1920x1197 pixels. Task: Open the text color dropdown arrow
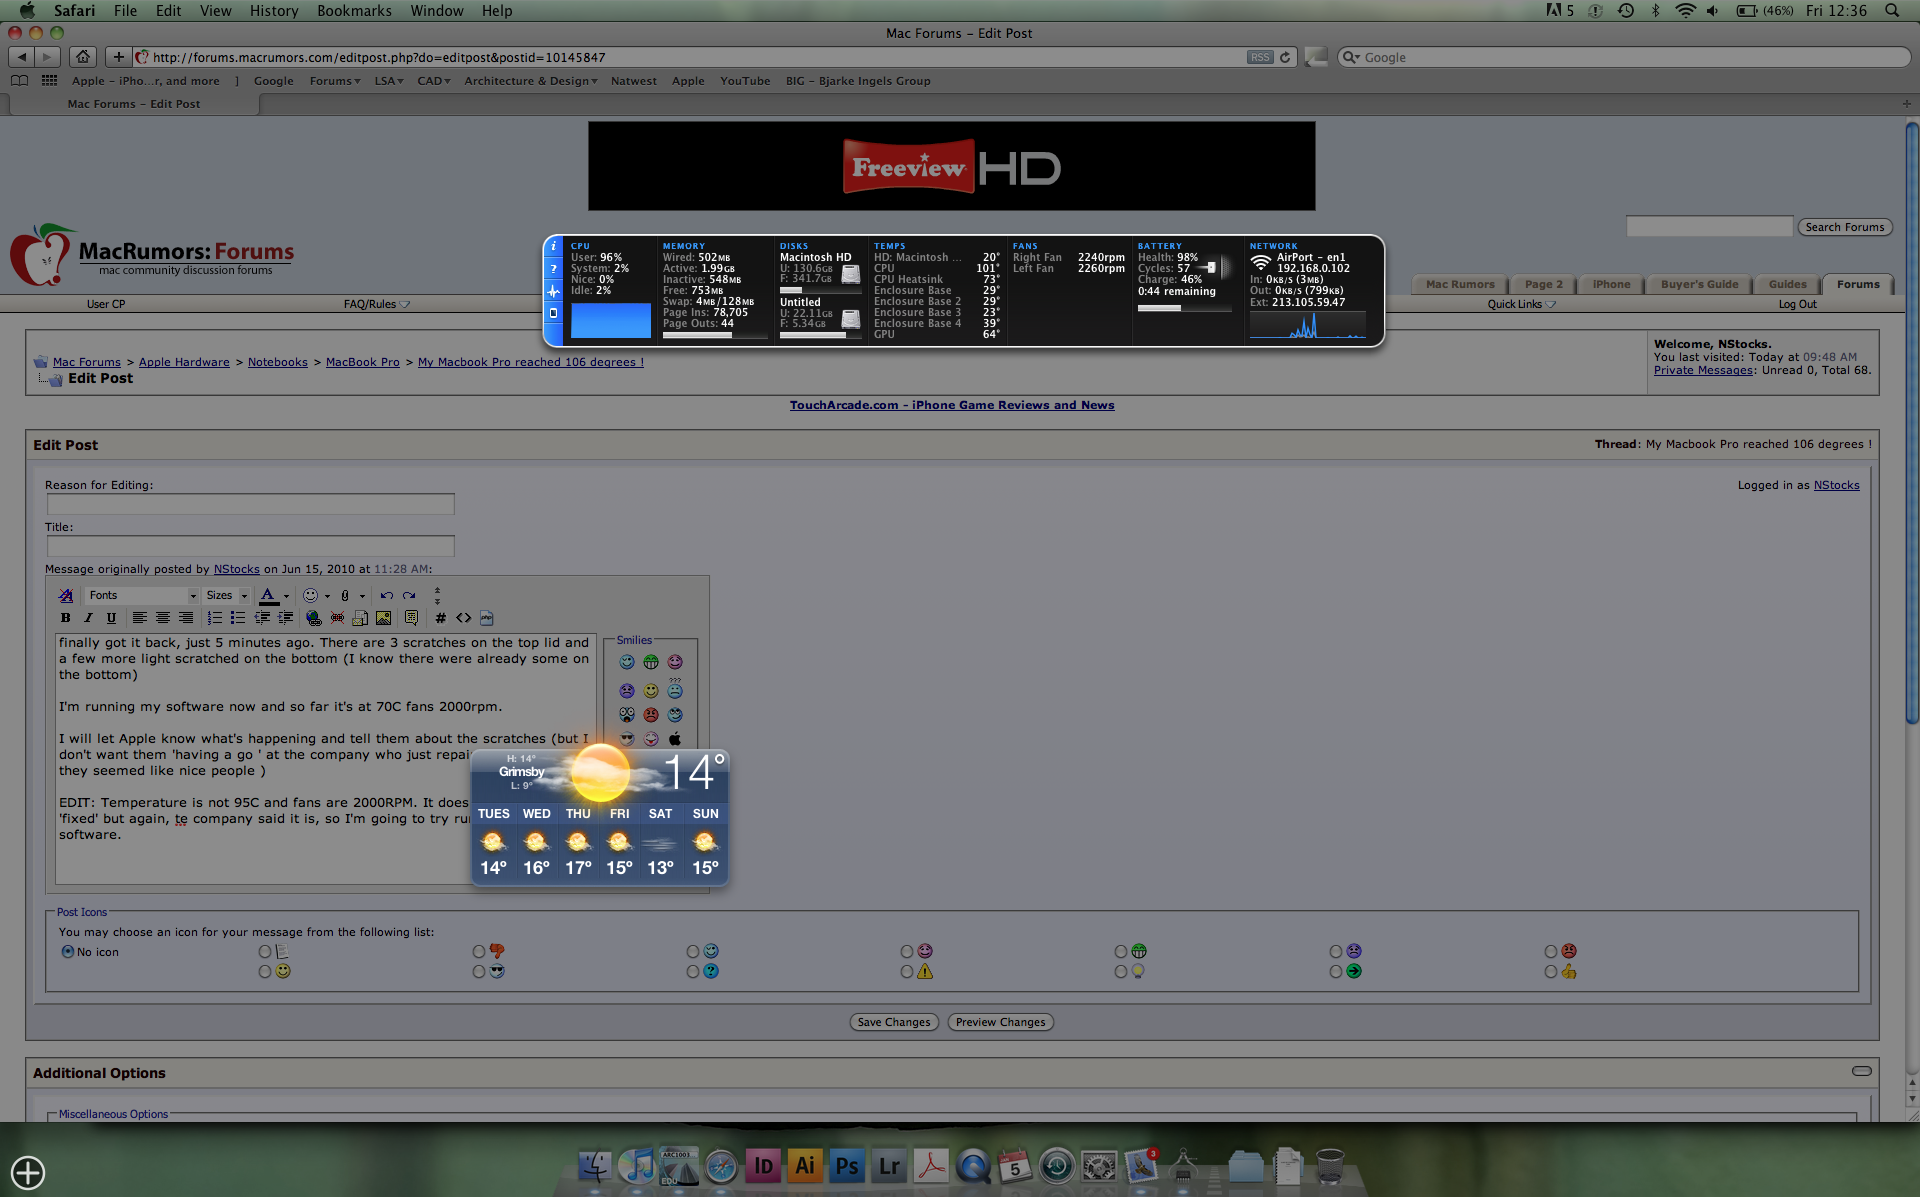tap(287, 596)
